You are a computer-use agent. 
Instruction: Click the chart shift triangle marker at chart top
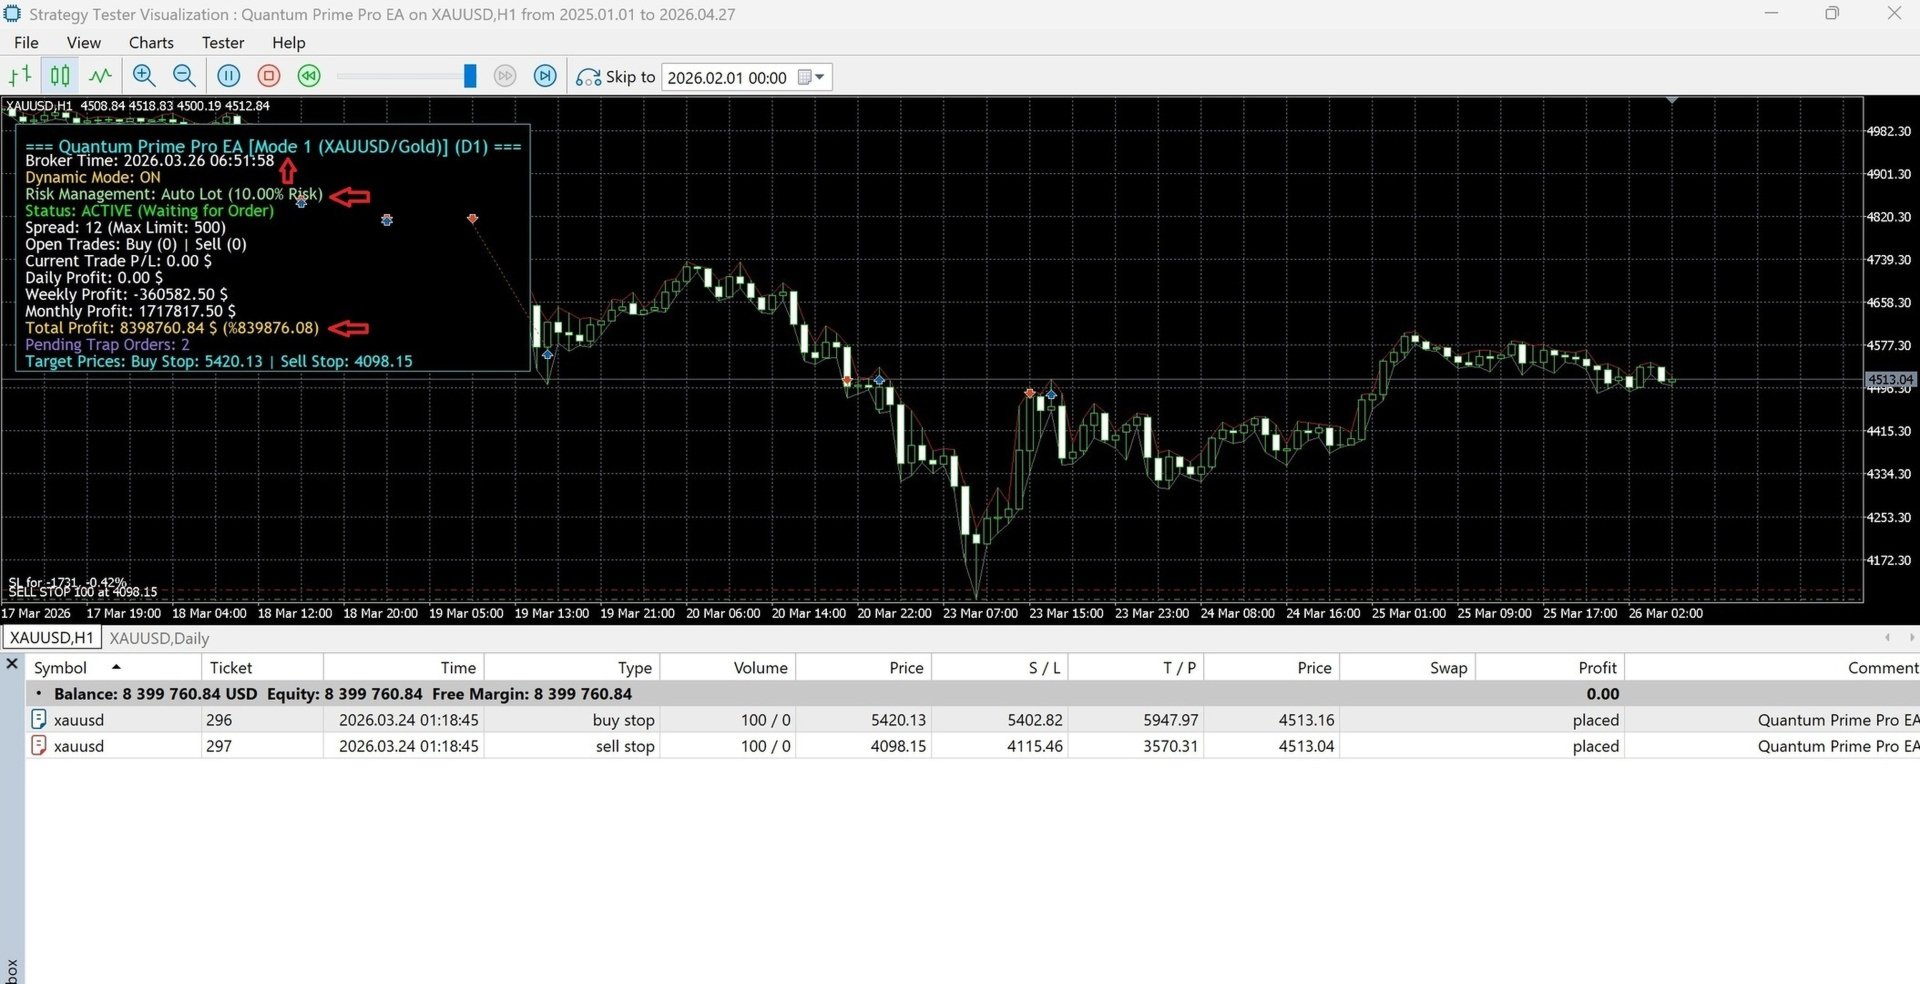(1672, 100)
